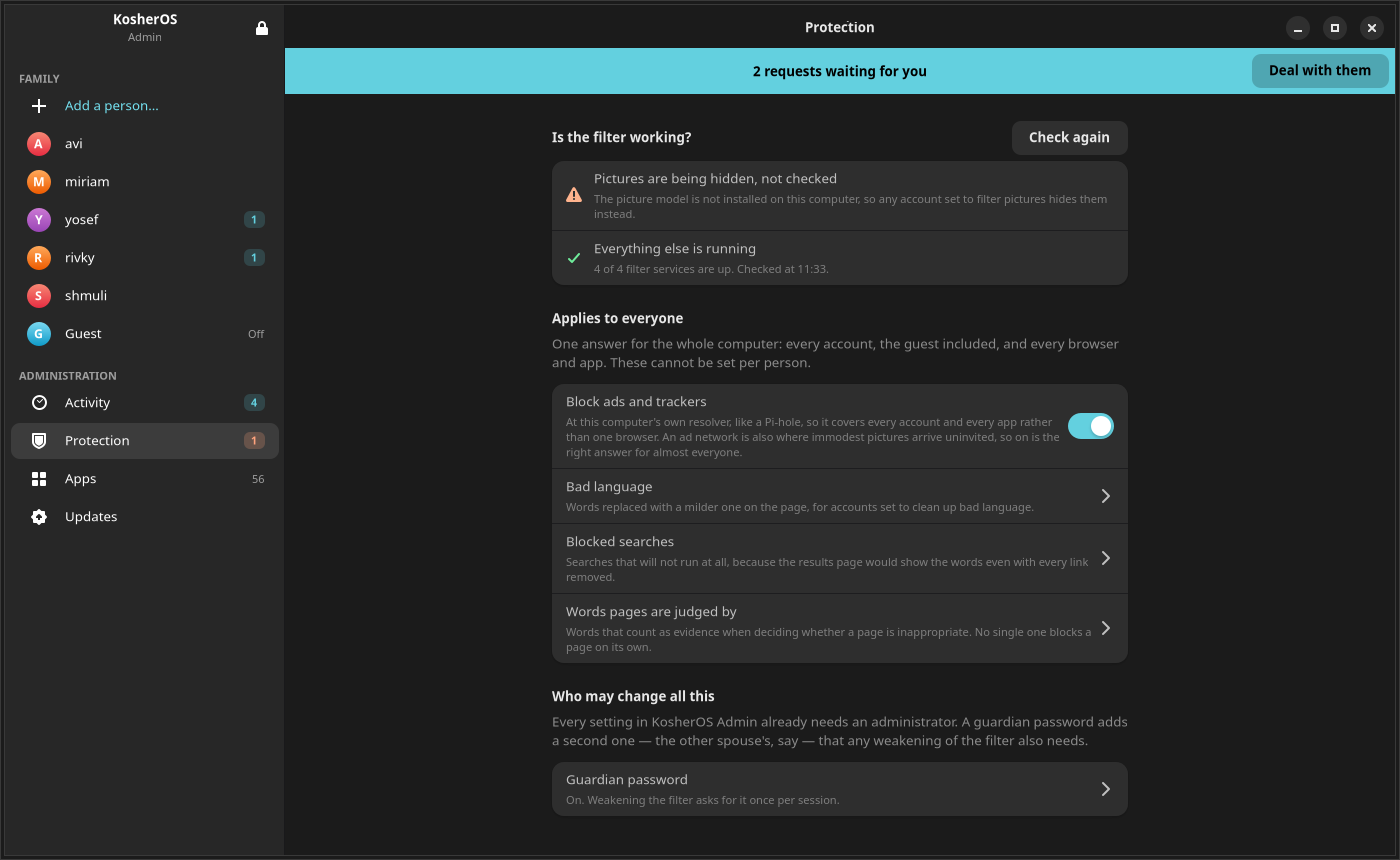The image size is (1400, 860).
Task: Select the Guest blue avatar icon
Action: coord(38,334)
